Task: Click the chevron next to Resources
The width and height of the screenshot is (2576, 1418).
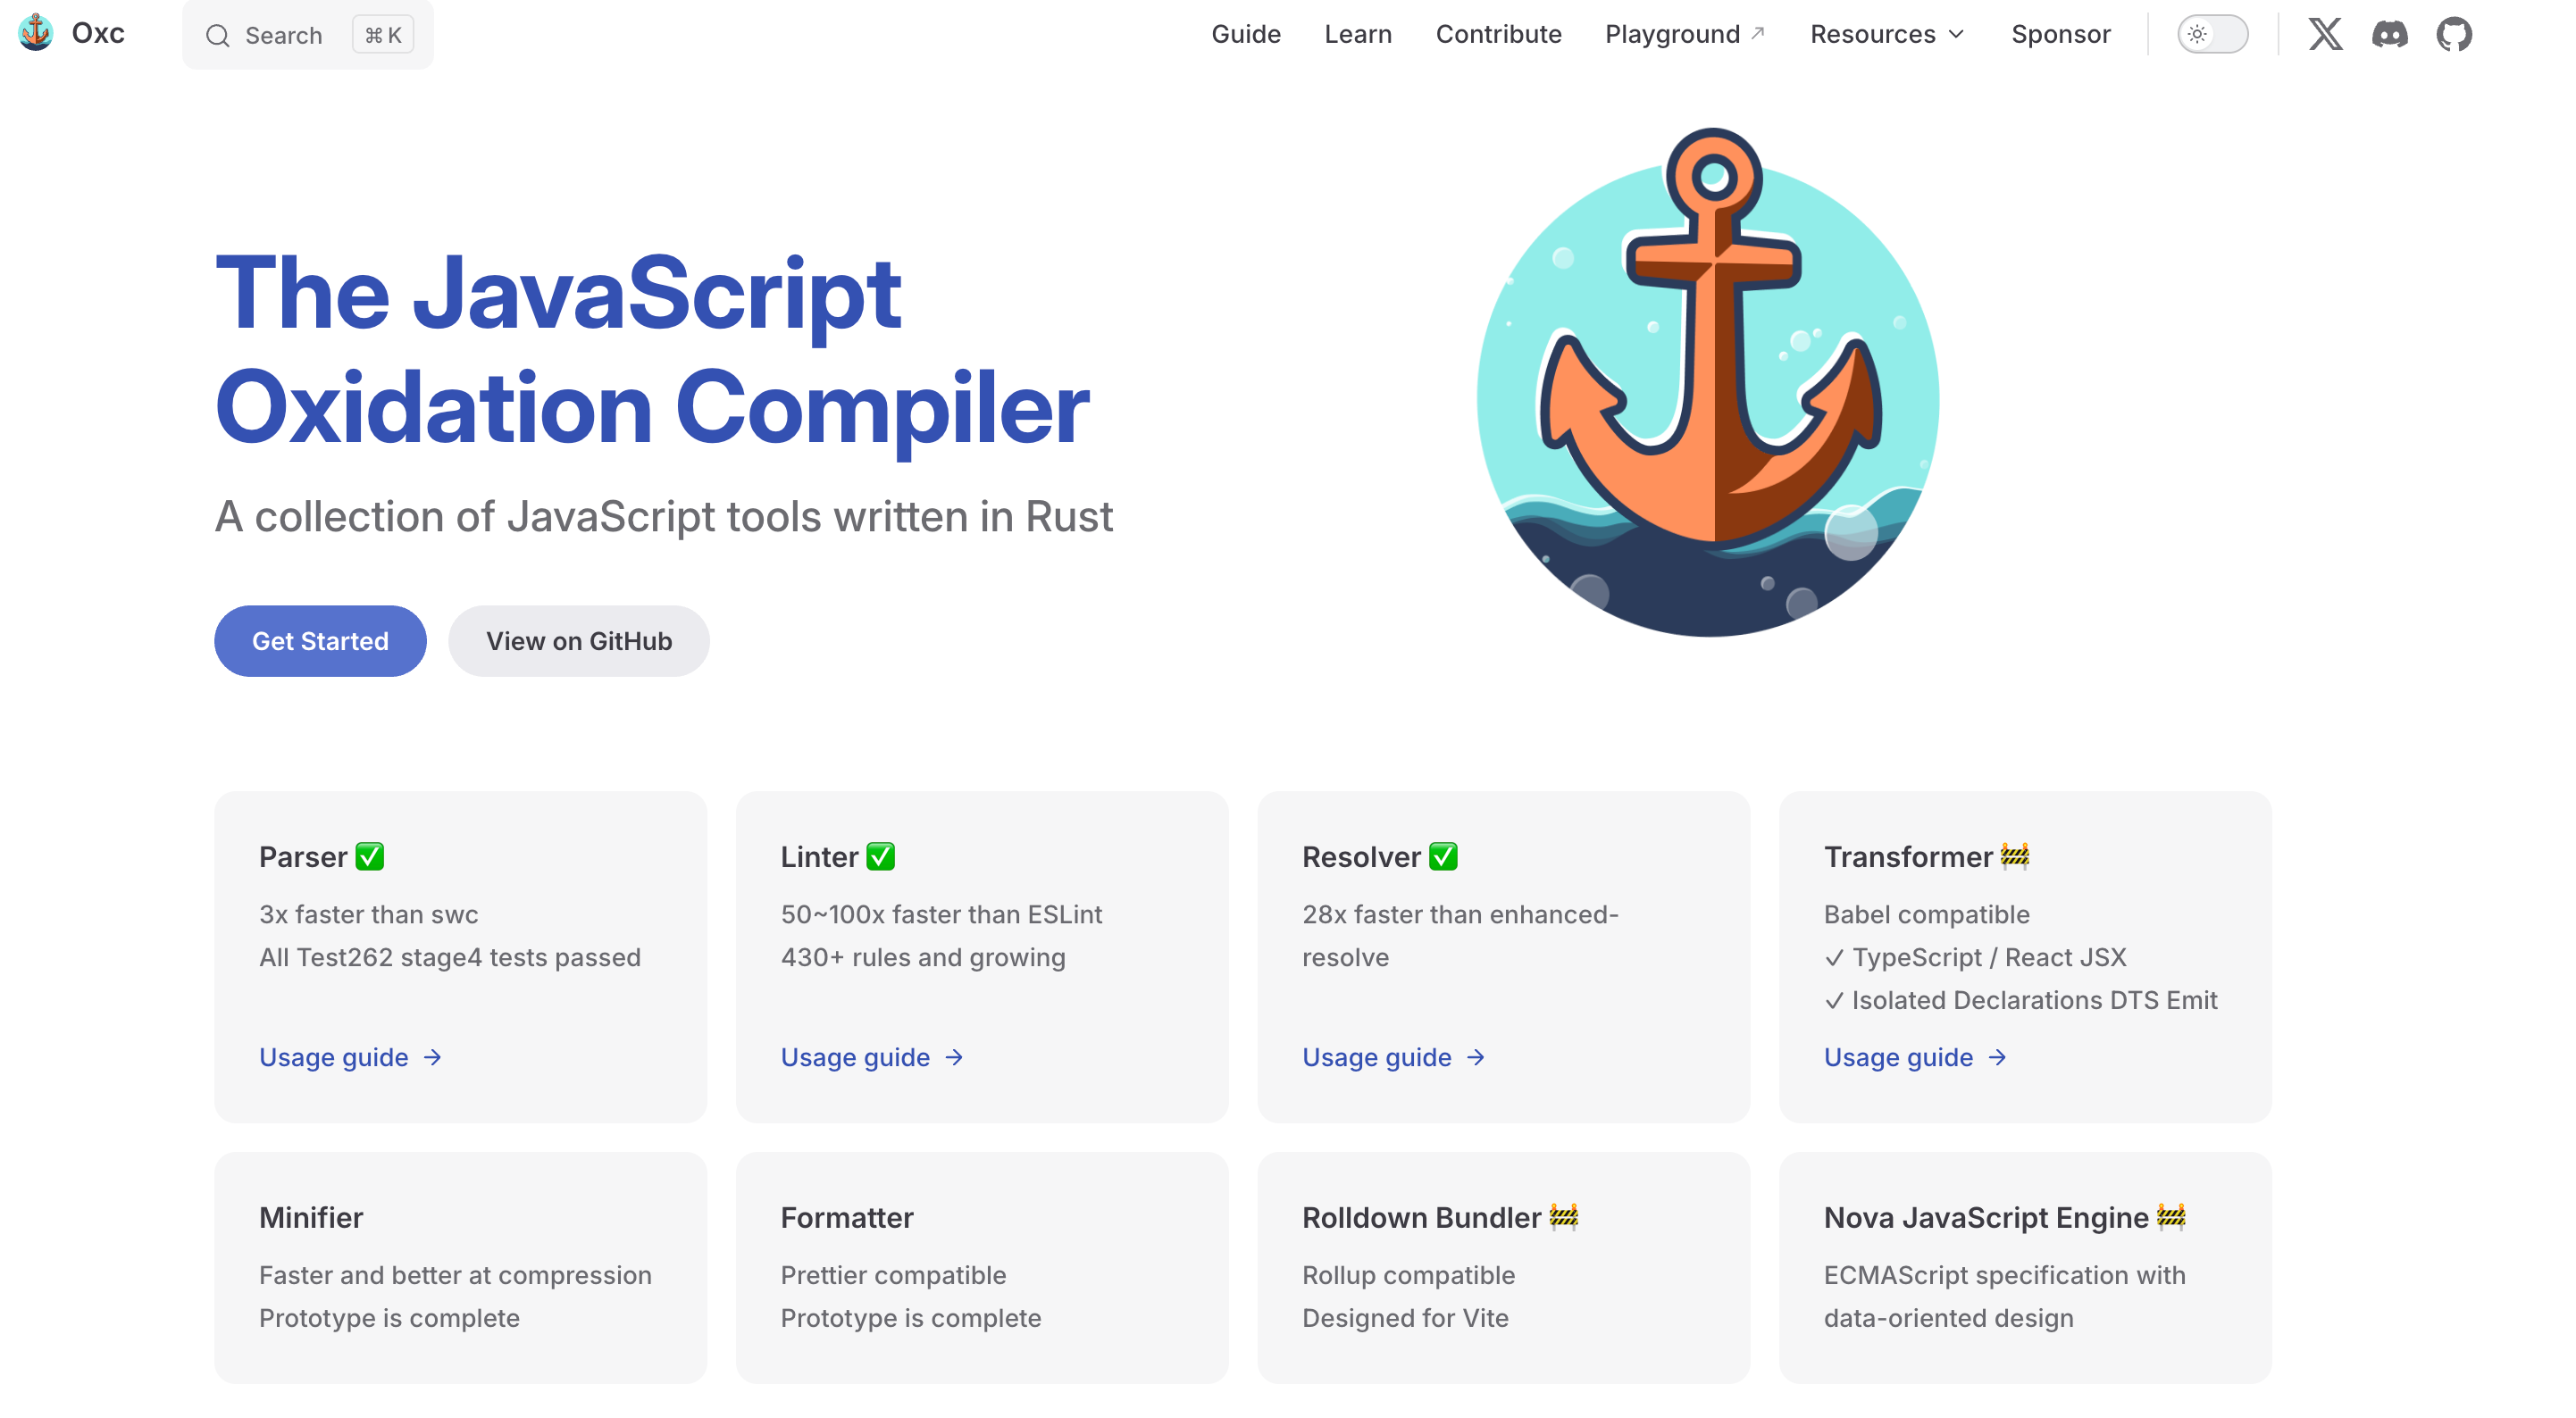Action: [1957, 34]
